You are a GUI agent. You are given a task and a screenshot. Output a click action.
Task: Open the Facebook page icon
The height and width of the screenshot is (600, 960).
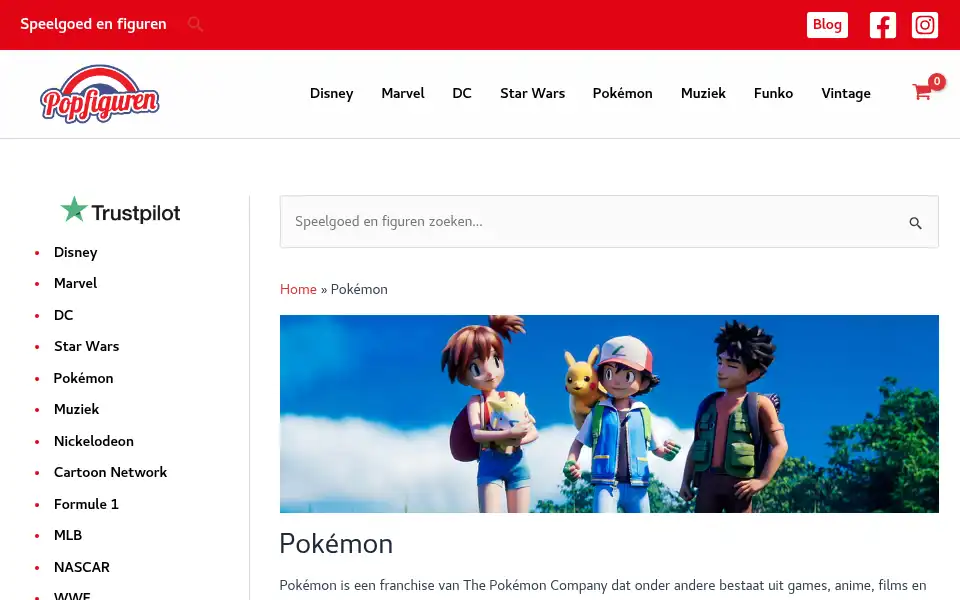(x=882, y=25)
